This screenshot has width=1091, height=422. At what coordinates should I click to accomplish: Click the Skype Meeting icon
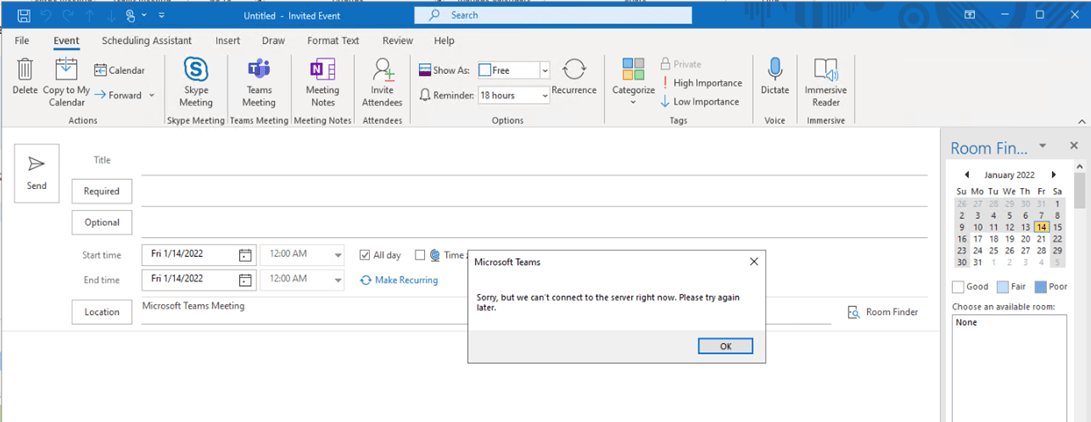(195, 72)
